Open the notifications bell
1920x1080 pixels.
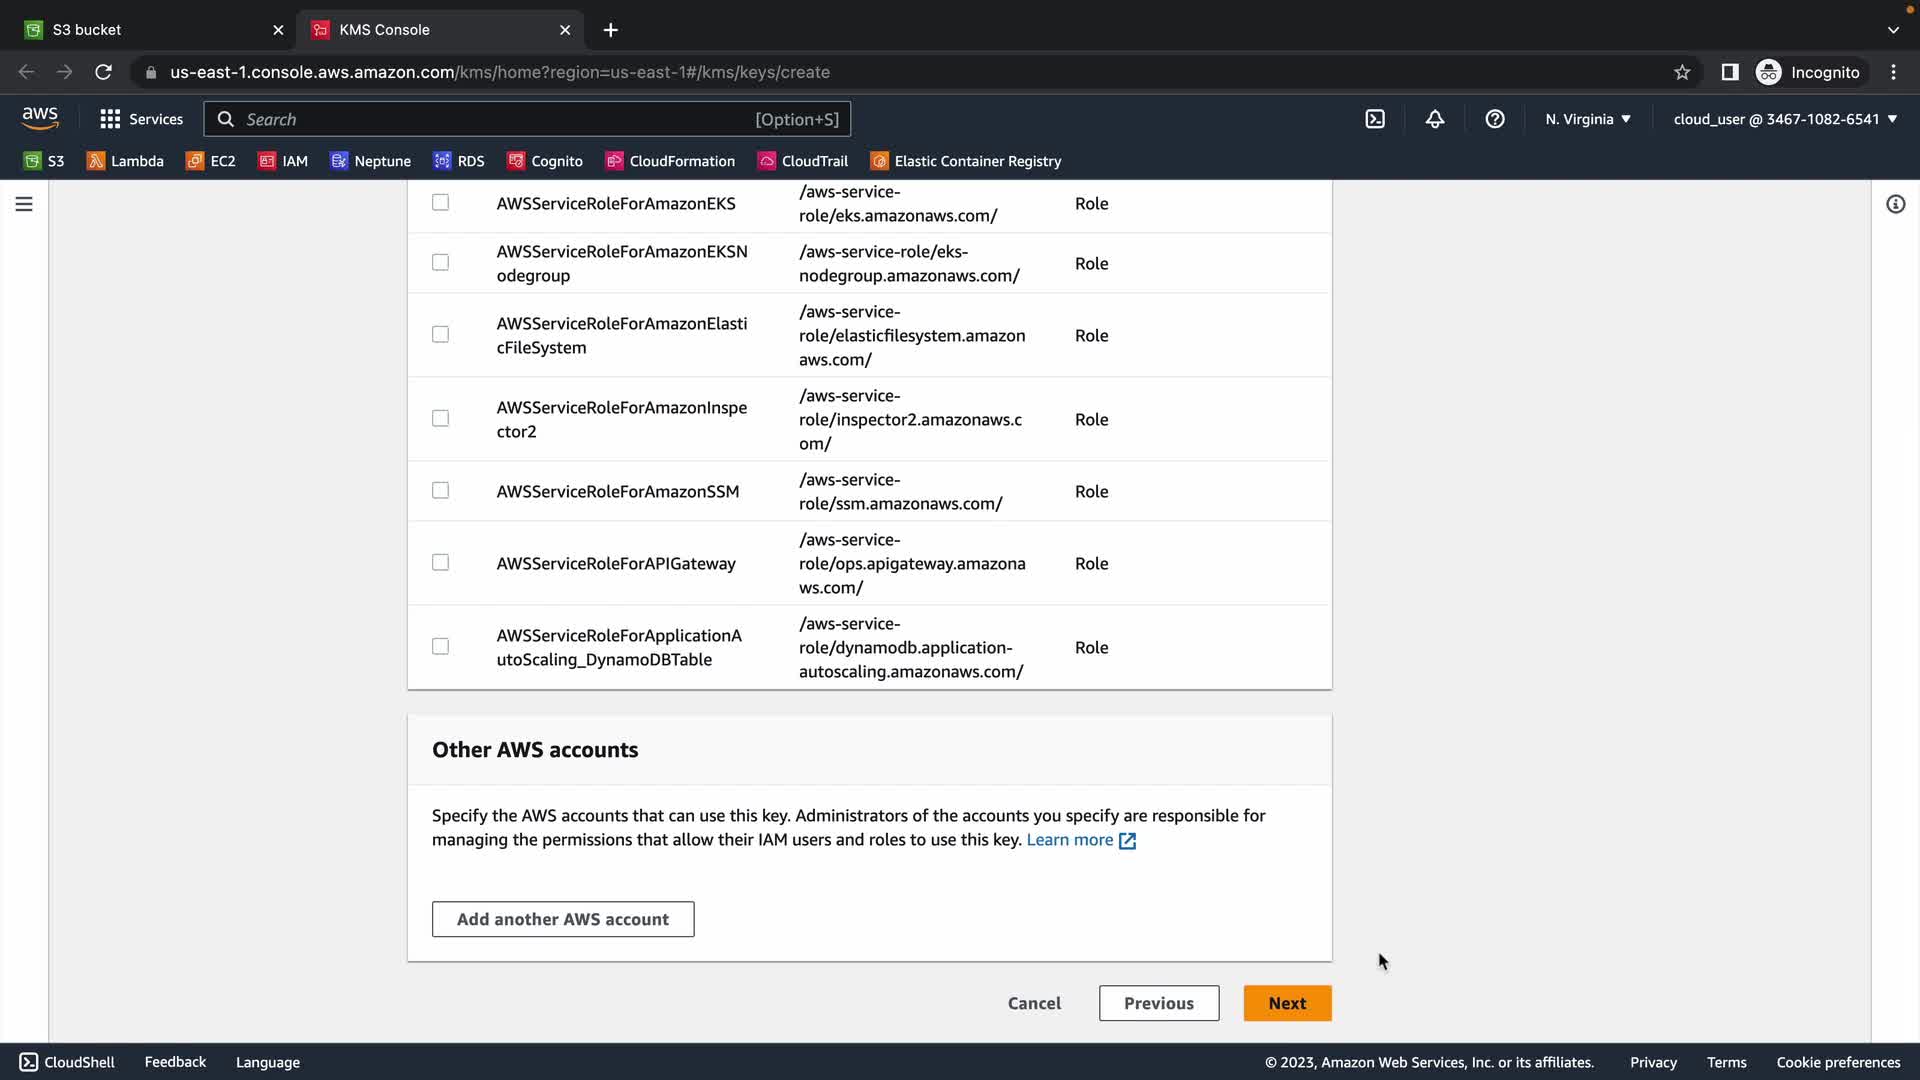click(1435, 119)
